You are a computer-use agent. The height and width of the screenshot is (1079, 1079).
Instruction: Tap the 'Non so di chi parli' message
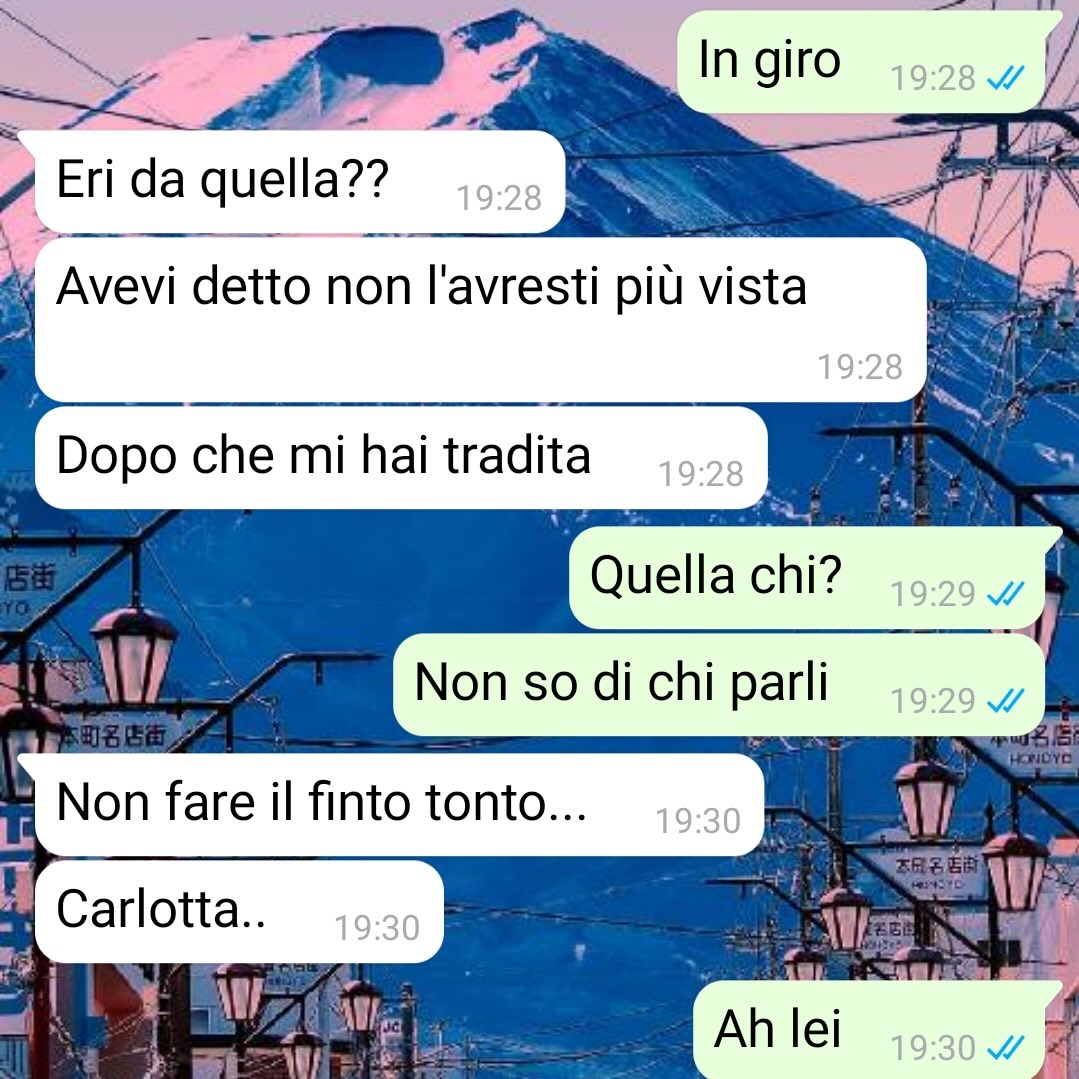click(719, 685)
